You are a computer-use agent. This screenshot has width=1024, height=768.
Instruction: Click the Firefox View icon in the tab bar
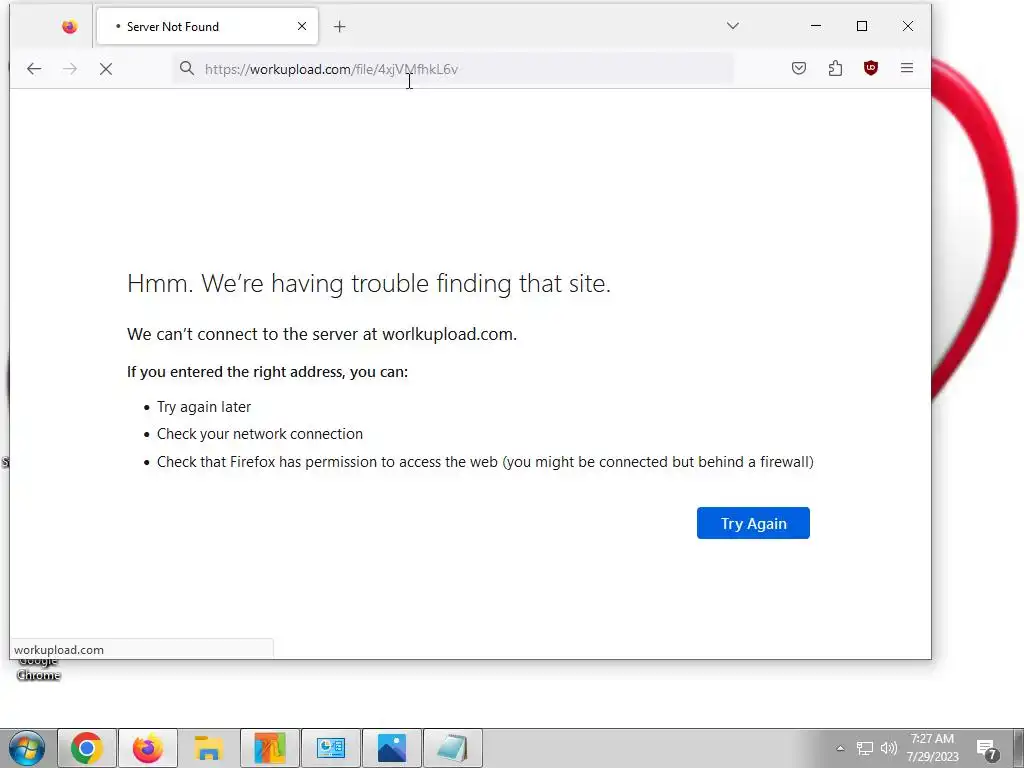70,27
